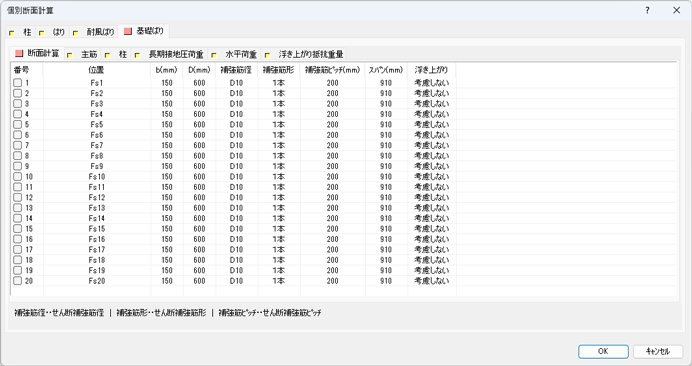Open the 断面計算 sub-tab
The height and width of the screenshot is (366, 692).
[38, 53]
